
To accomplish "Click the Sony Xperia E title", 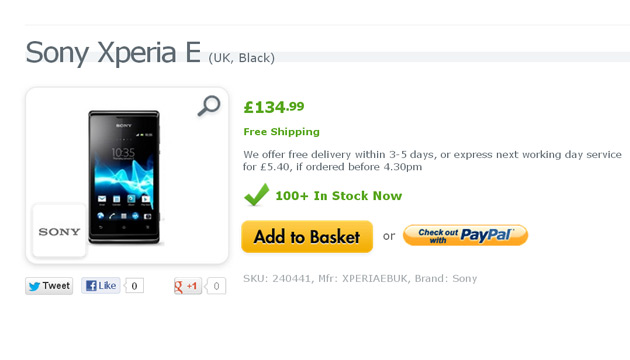I will (113, 52).
